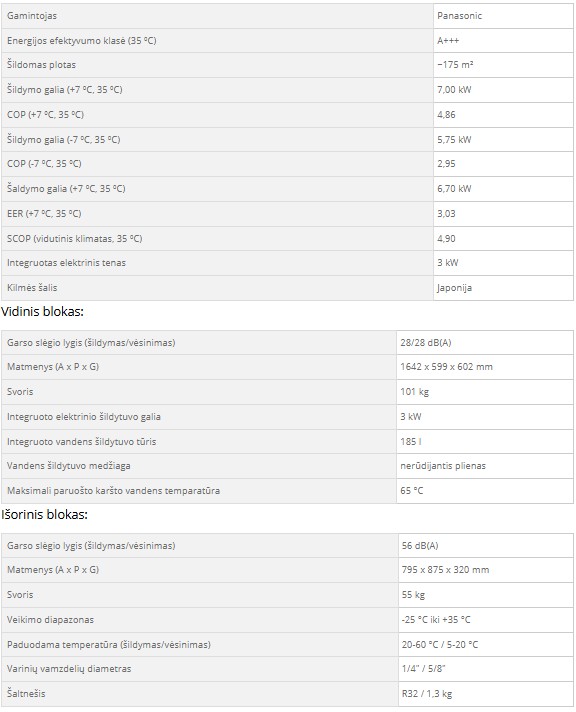Select the 1642 x 599 x 602 mm dimensions
The height and width of the screenshot is (712, 576).
coord(447,367)
